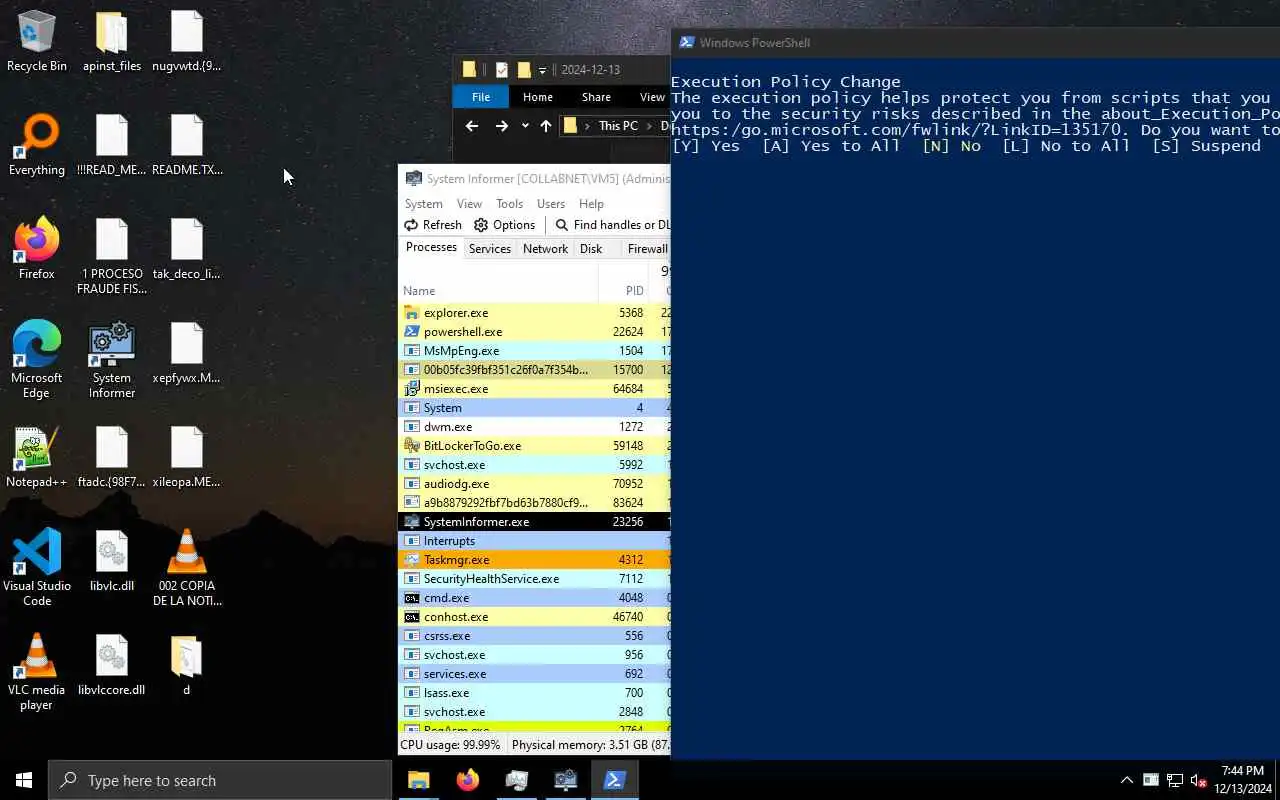Click the Windows Start button
1280x800 pixels.
click(24, 780)
